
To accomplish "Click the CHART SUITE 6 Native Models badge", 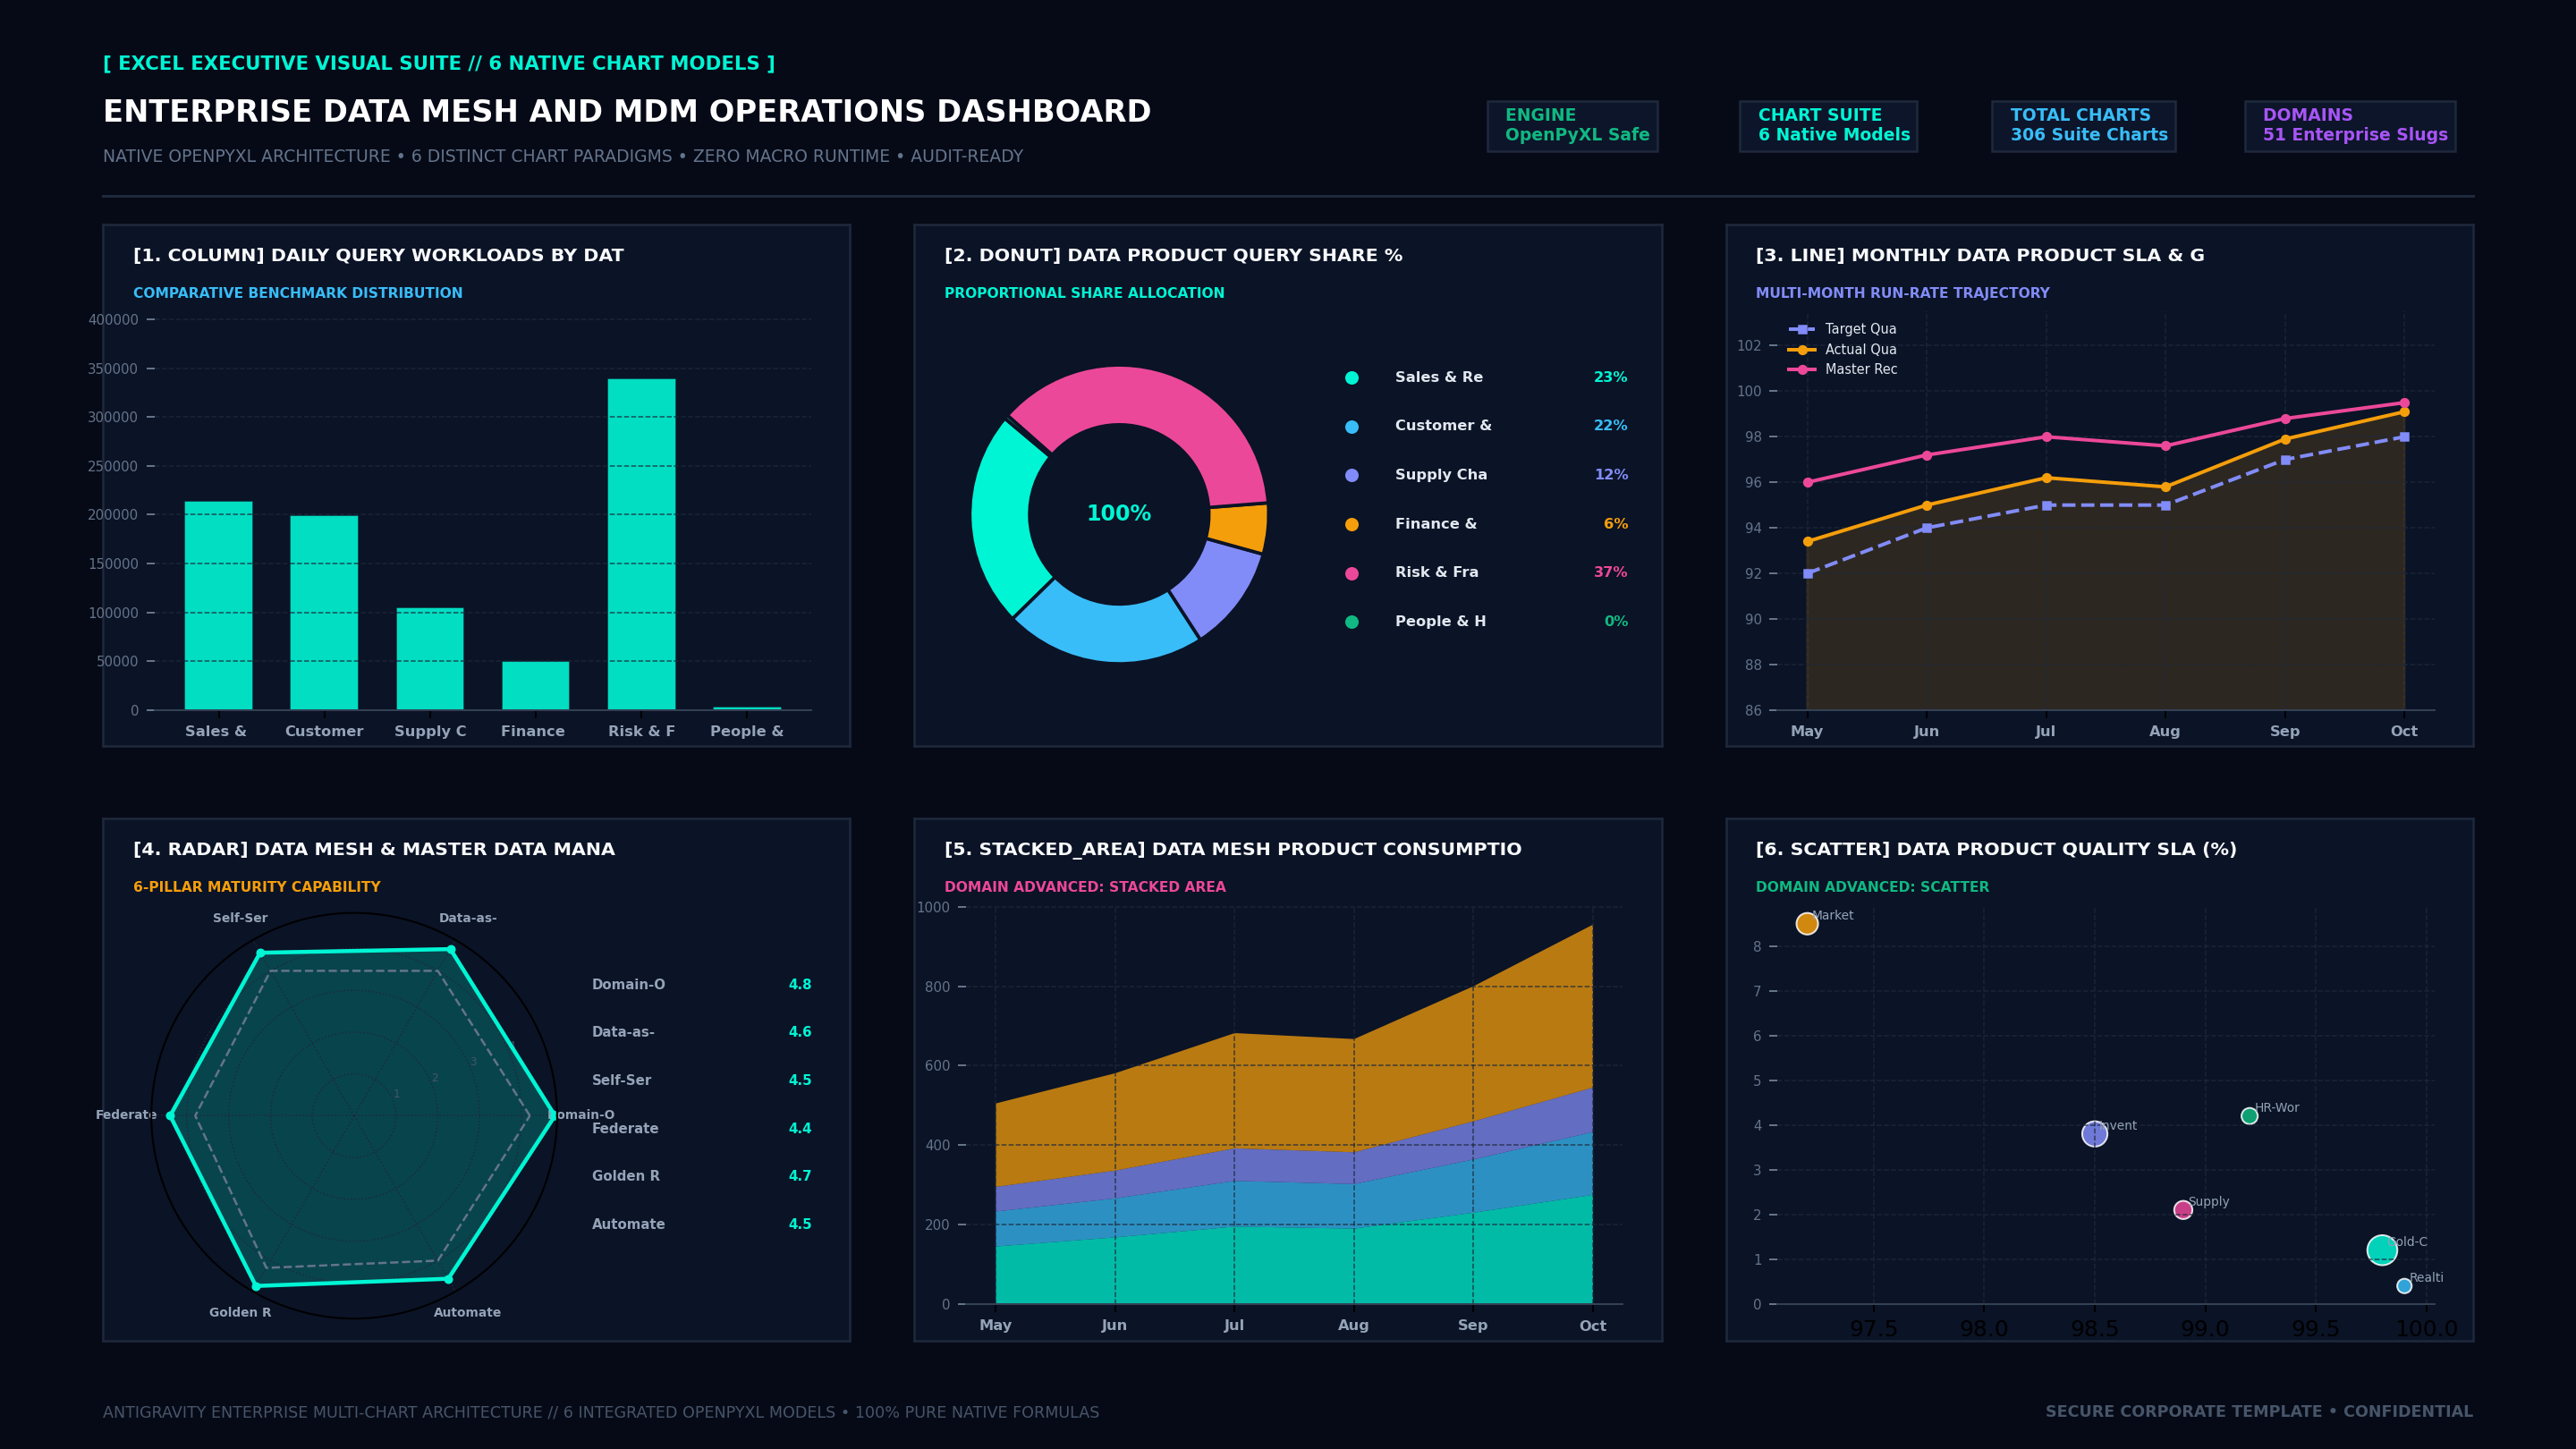I will (1828, 126).
